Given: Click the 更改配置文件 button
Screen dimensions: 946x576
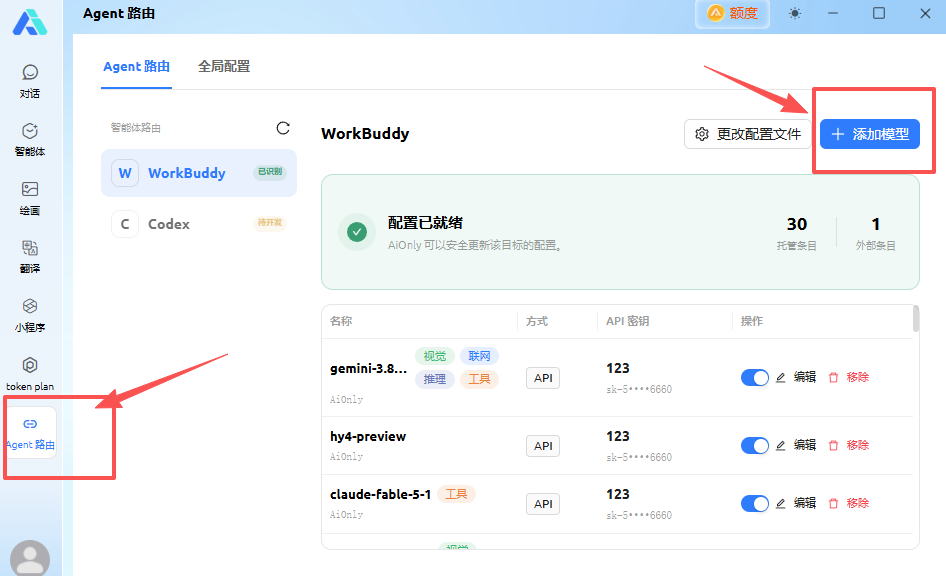Looking at the screenshot, I should tap(748, 134).
